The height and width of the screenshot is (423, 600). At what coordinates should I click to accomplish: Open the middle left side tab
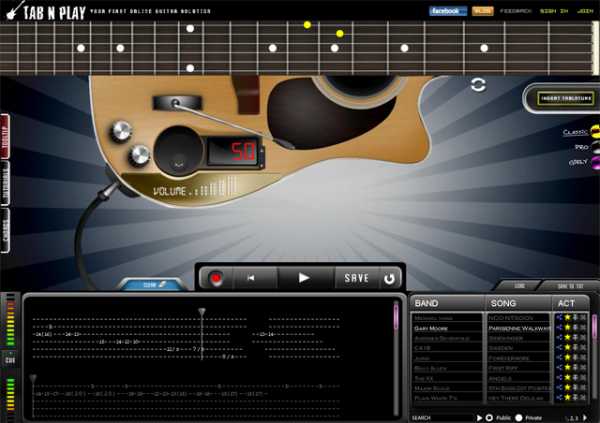coord(5,183)
